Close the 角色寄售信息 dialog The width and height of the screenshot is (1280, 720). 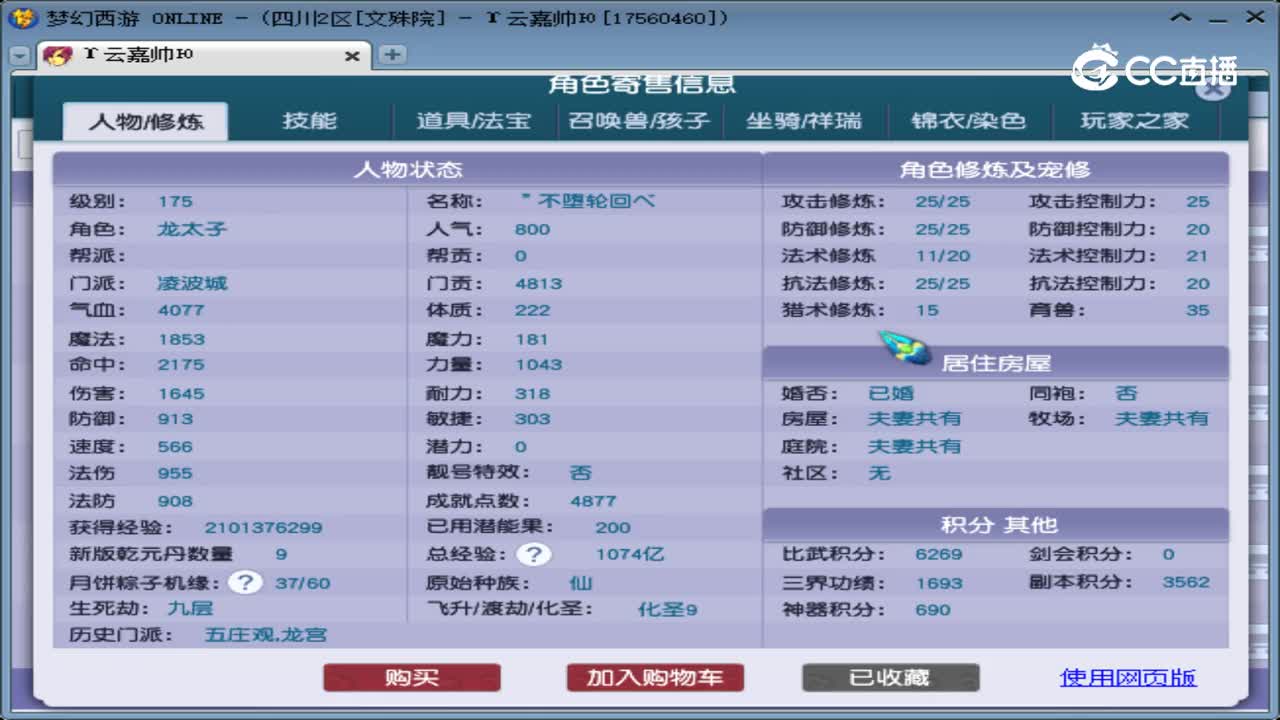(x=1212, y=88)
